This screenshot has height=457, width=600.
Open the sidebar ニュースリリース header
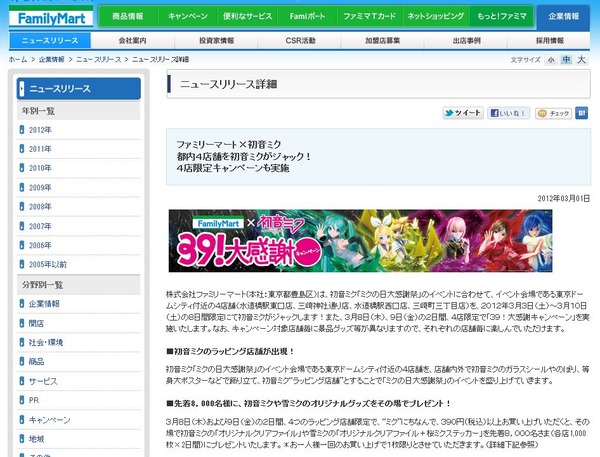[x=79, y=88]
